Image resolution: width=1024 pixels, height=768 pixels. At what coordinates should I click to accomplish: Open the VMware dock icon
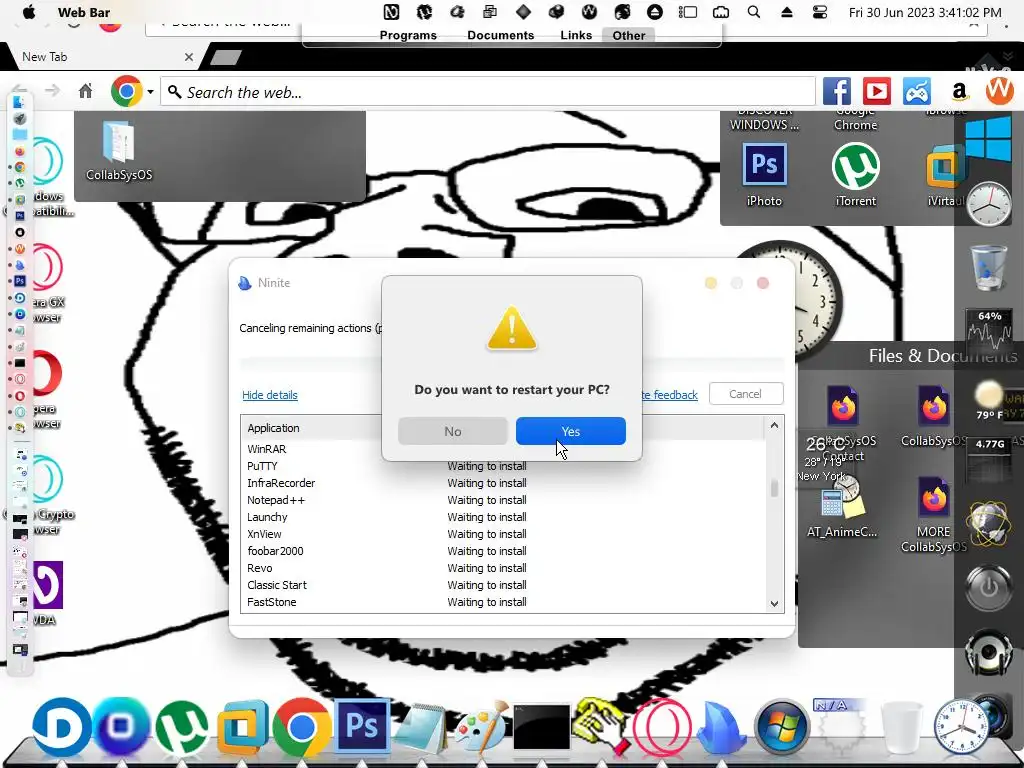[242, 728]
